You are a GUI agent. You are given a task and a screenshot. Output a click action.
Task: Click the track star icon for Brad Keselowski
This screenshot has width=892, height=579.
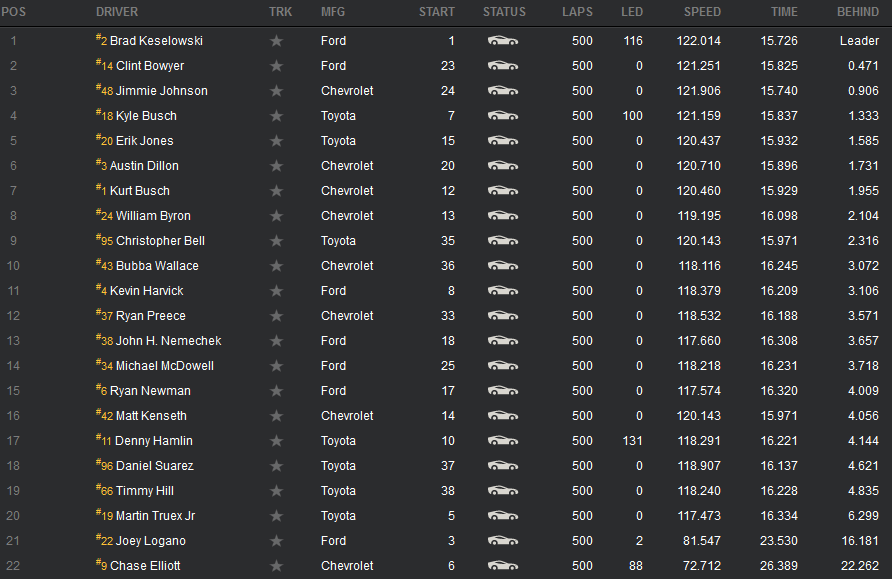276,41
